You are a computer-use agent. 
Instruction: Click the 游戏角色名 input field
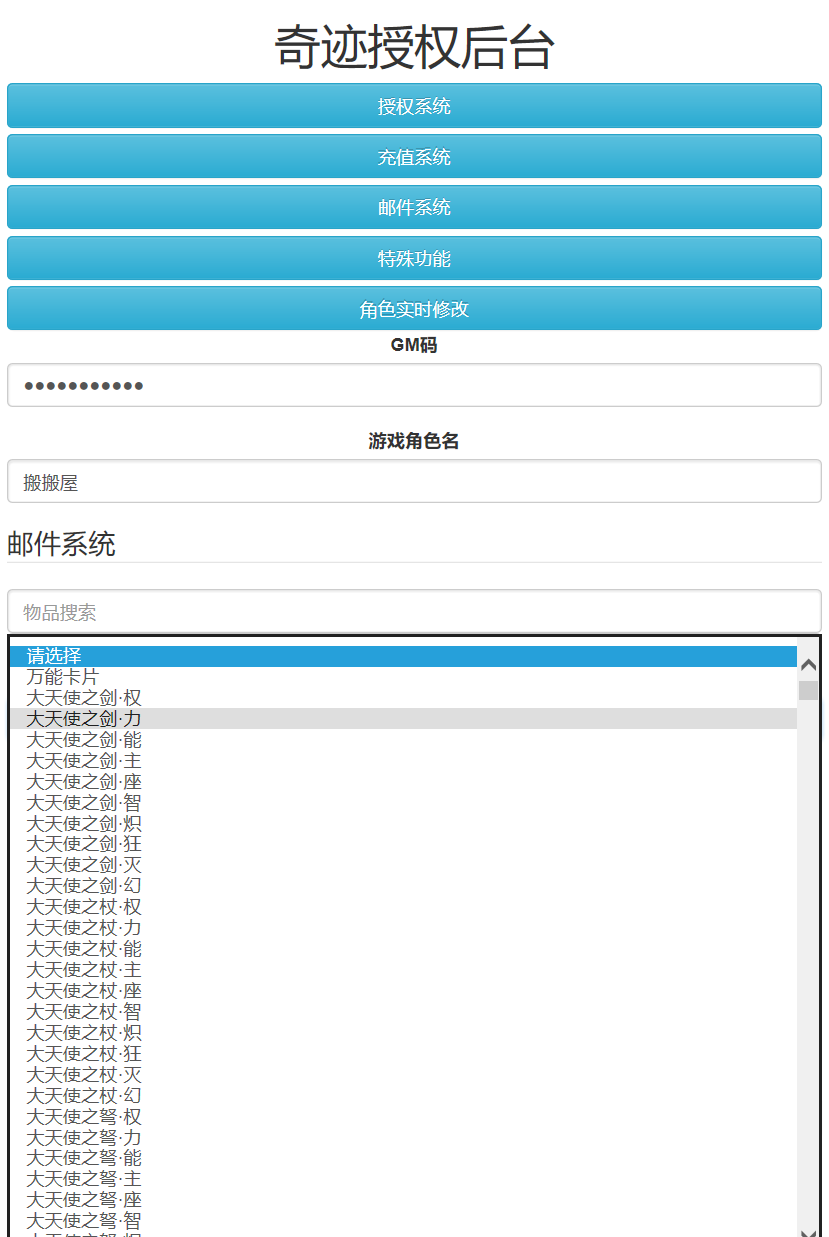click(x=414, y=482)
